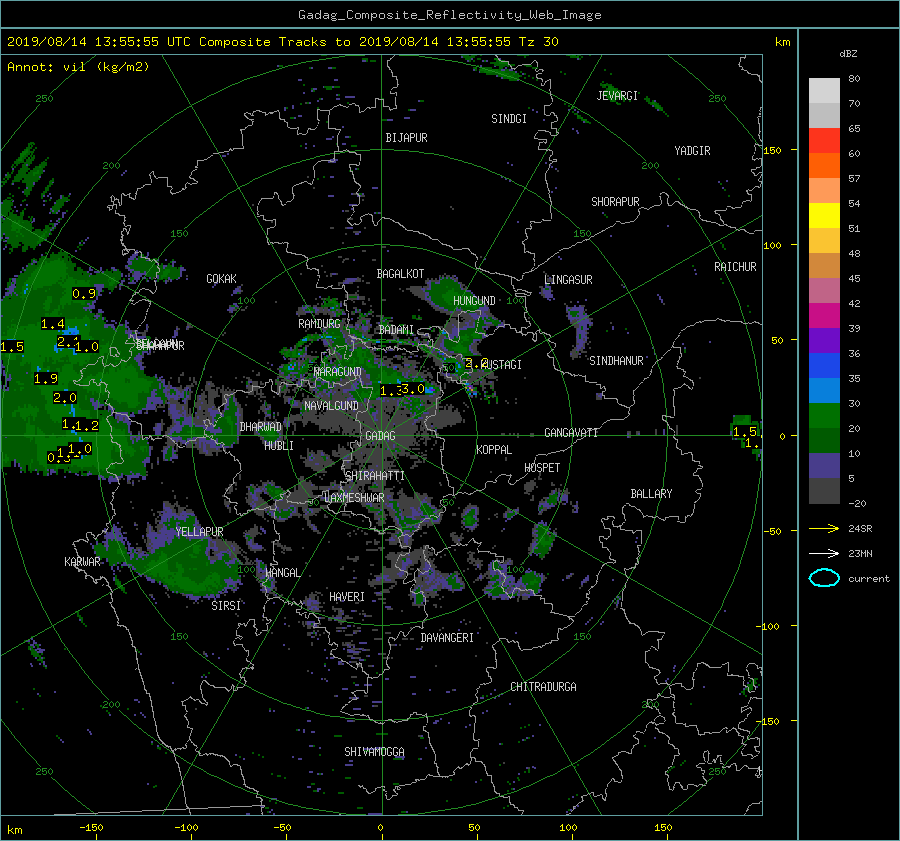Click the dBZ legend heading

[x=848, y=54]
